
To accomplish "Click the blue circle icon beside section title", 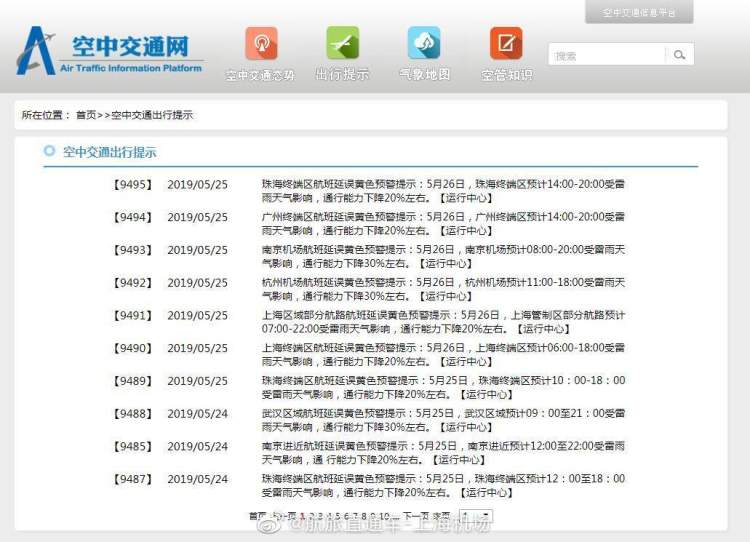I will (x=49, y=152).
